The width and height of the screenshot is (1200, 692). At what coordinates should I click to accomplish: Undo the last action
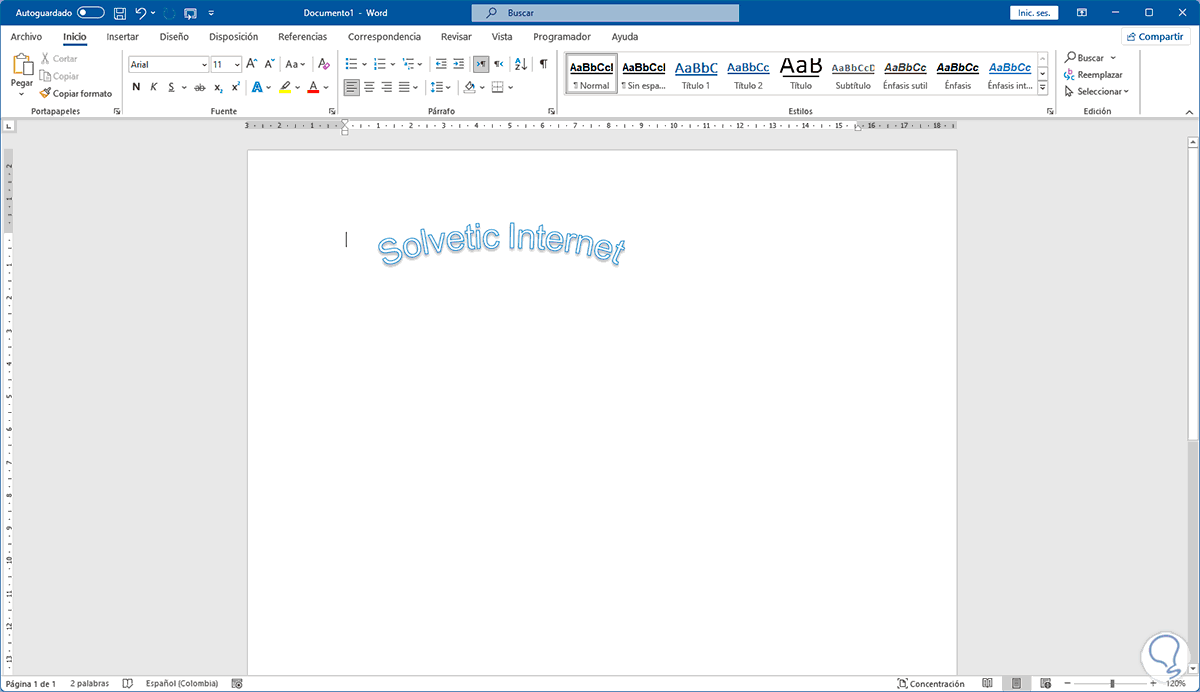click(x=141, y=13)
